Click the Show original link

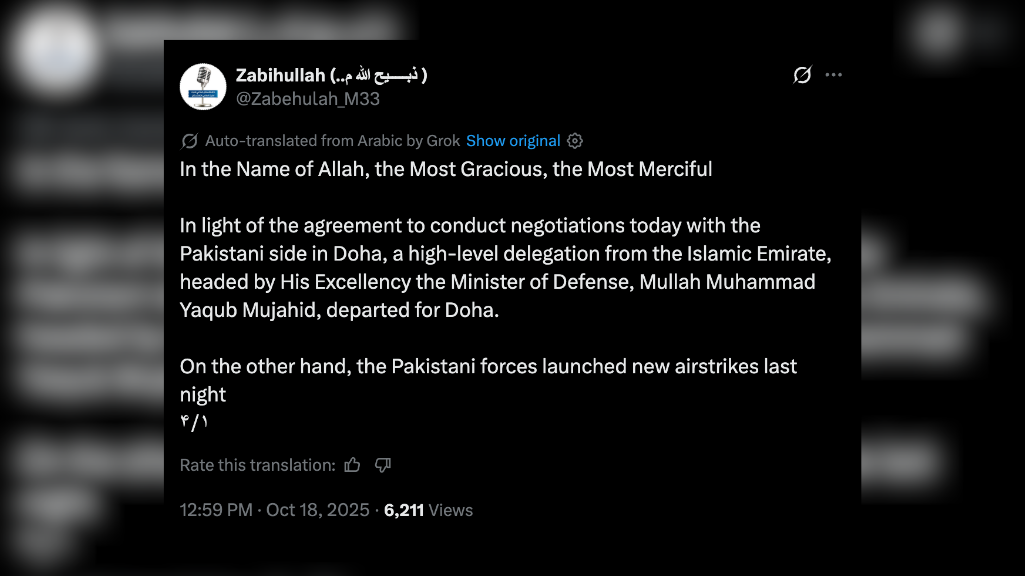pos(513,141)
